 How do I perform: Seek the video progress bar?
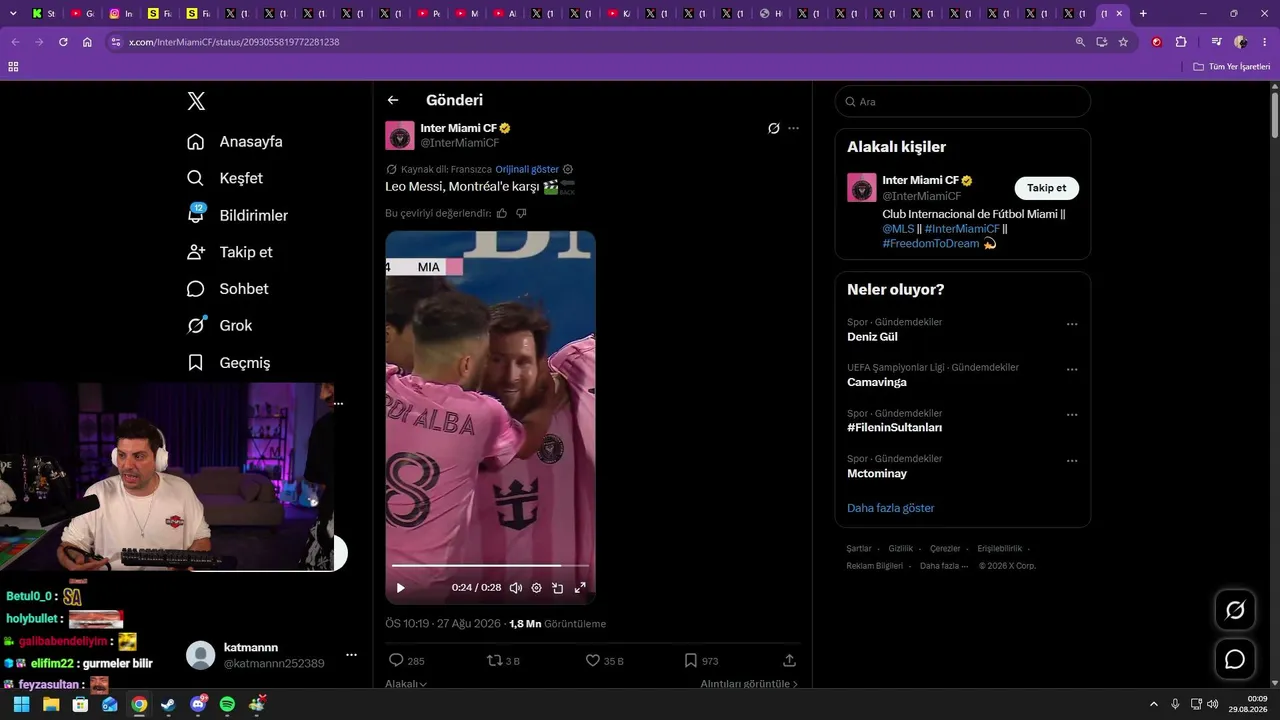pos(490,566)
